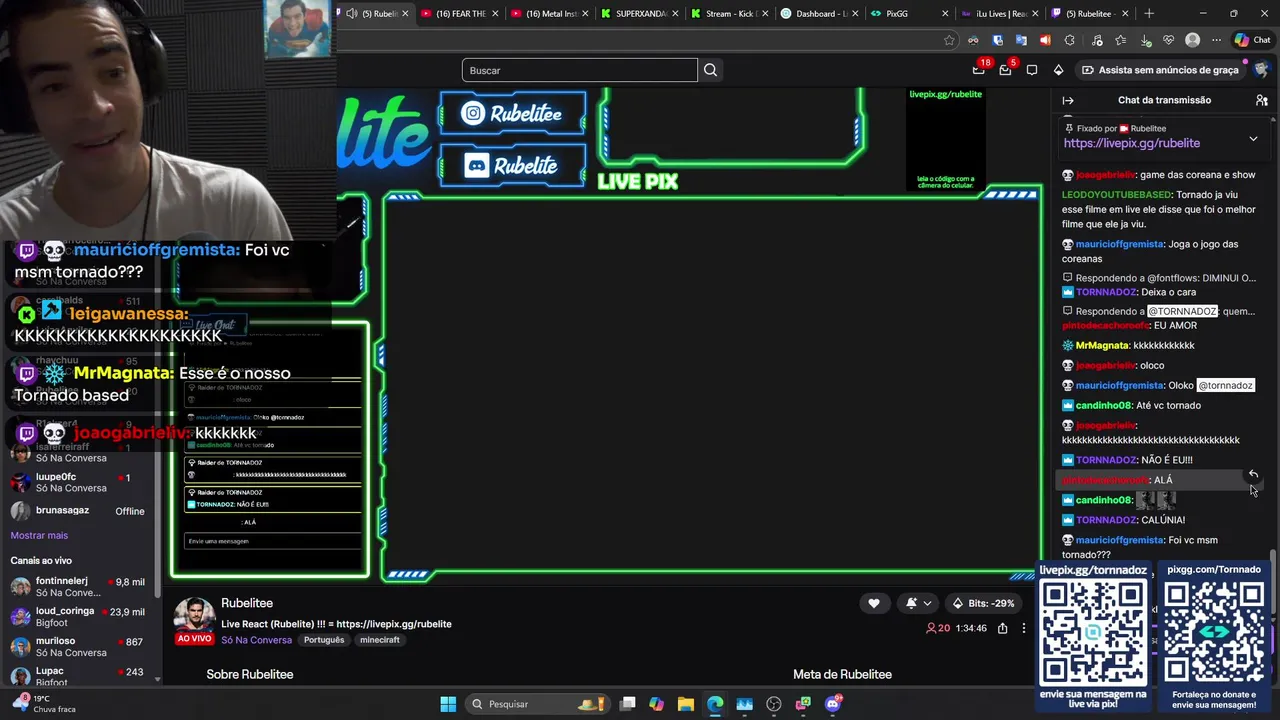The image size is (1280, 720).
Task: Open the whispers chat bubble icon
Action: point(1032,70)
